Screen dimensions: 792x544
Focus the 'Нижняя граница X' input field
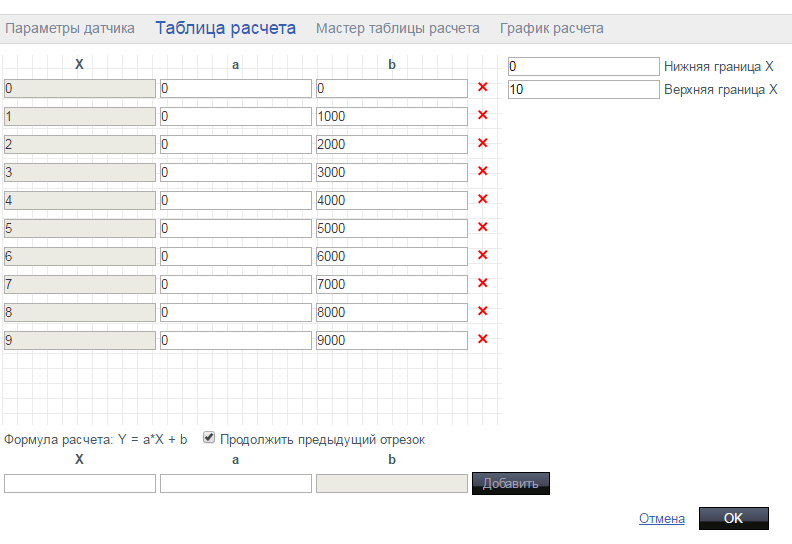(x=583, y=67)
